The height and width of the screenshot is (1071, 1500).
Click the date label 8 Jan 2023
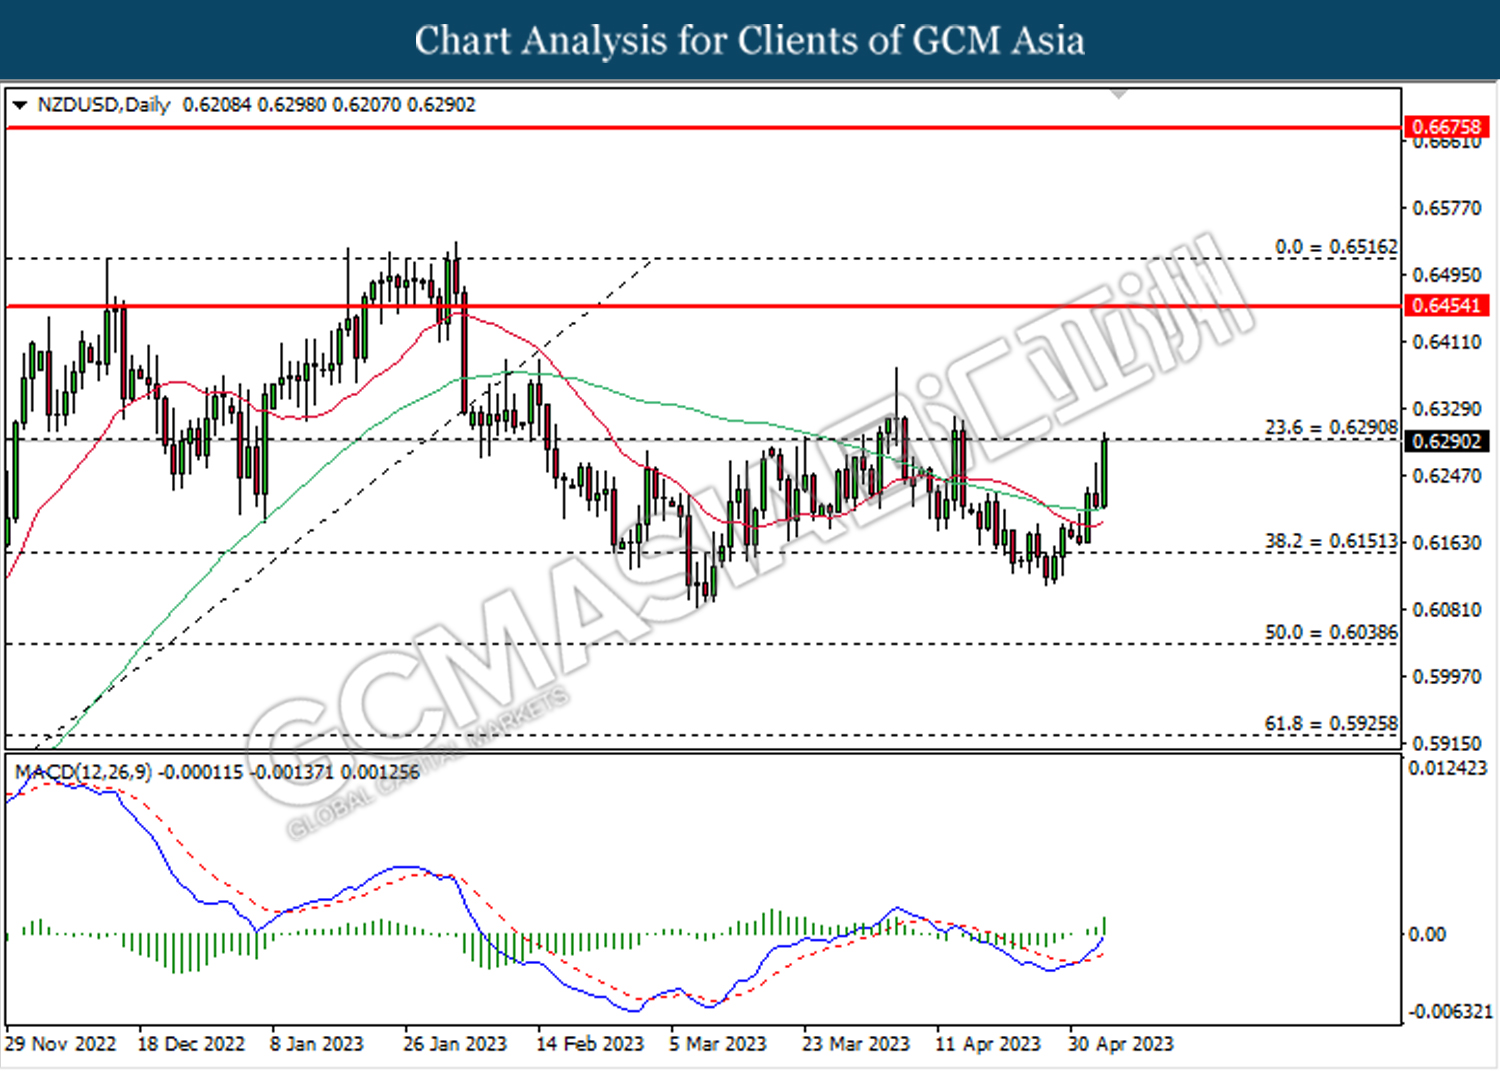[316, 1044]
